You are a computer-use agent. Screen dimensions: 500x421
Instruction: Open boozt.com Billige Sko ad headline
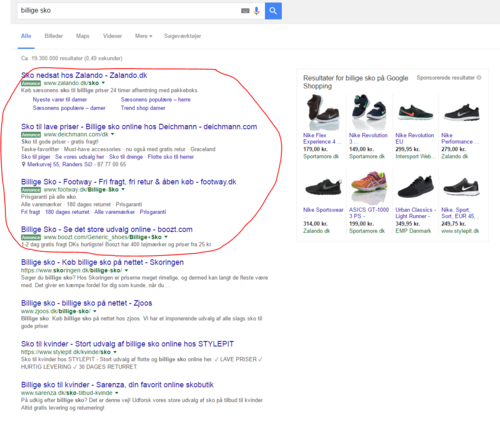point(107,230)
